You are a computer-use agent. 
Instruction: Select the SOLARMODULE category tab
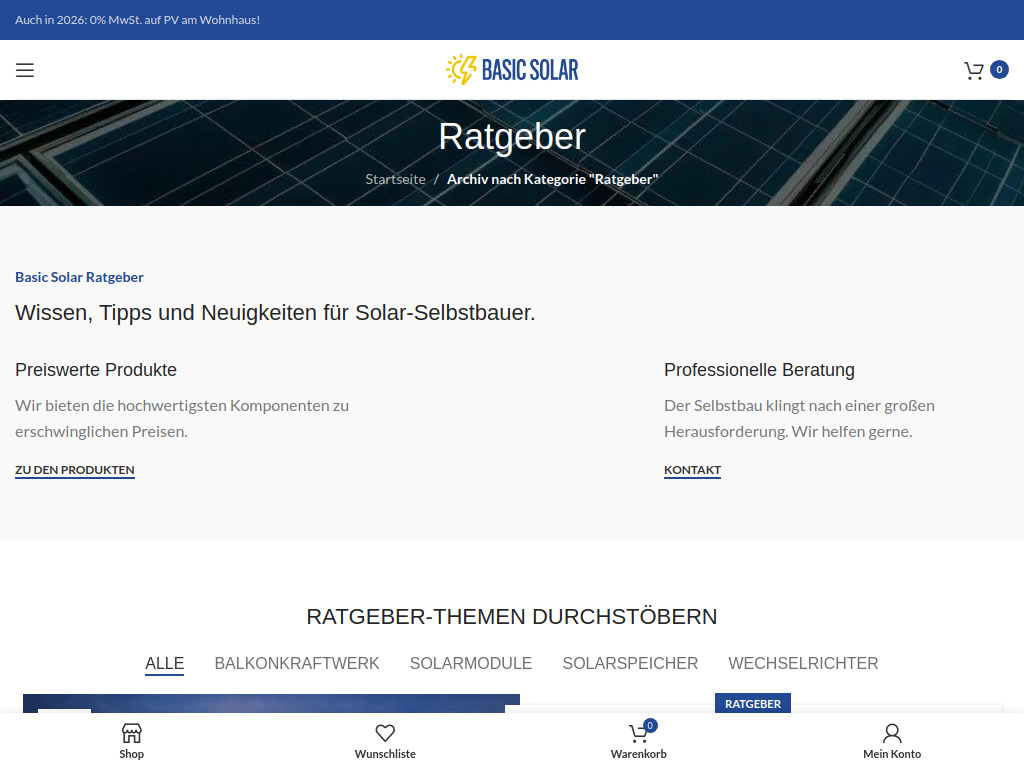point(470,663)
